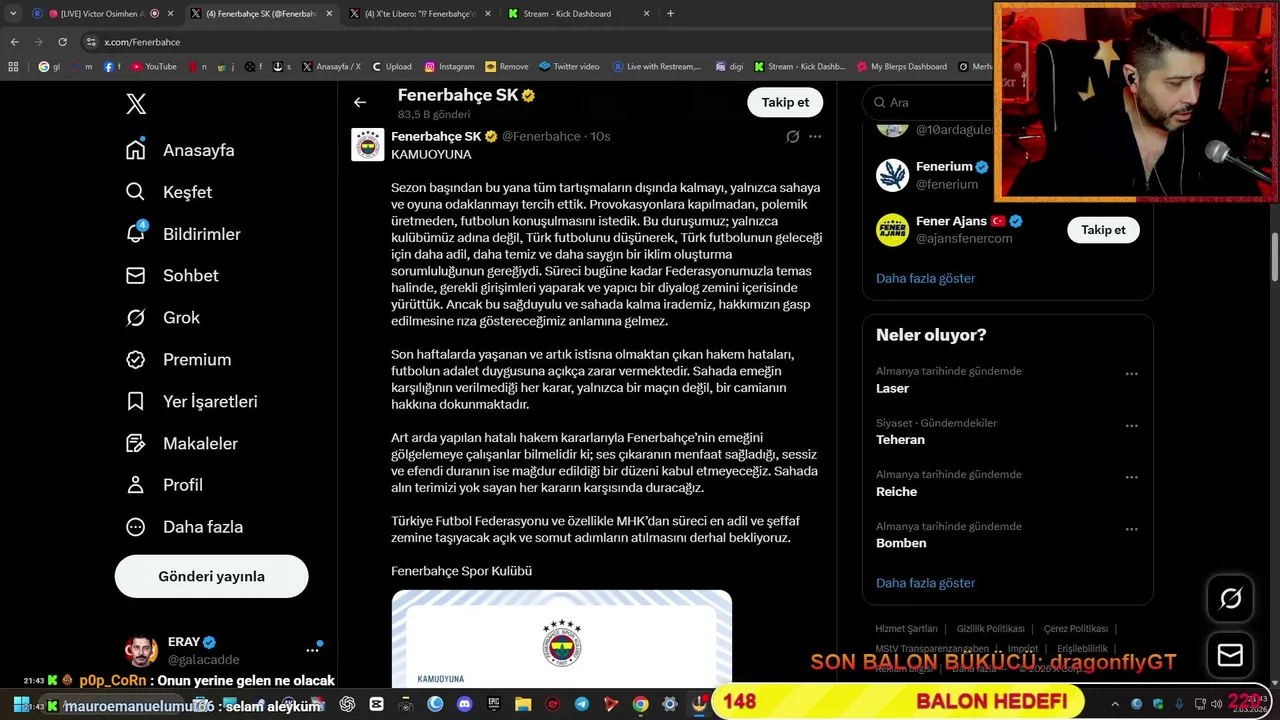The image size is (1280, 720).
Task: Open more options for Teheran trend
Action: pos(1131,426)
